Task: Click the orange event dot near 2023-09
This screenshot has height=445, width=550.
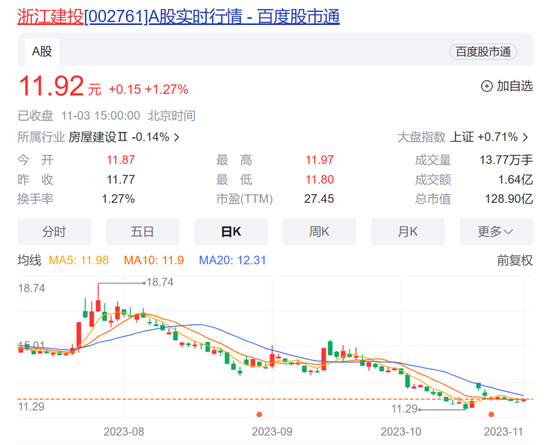Action: coord(259,414)
